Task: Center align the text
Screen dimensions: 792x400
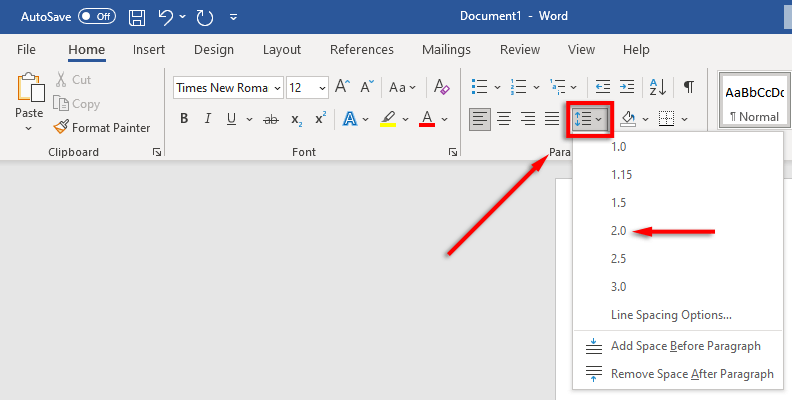Action: (x=504, y=119)
